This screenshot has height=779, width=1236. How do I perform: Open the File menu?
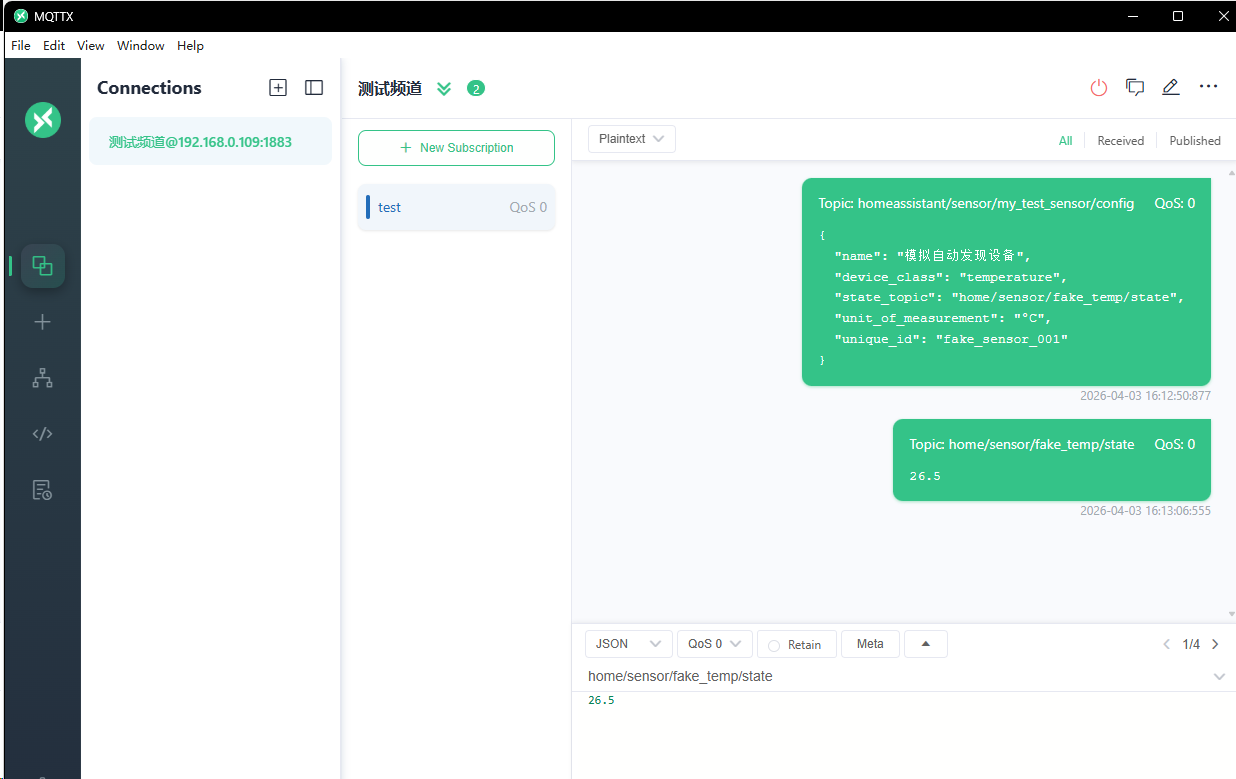tap(21, 45)
